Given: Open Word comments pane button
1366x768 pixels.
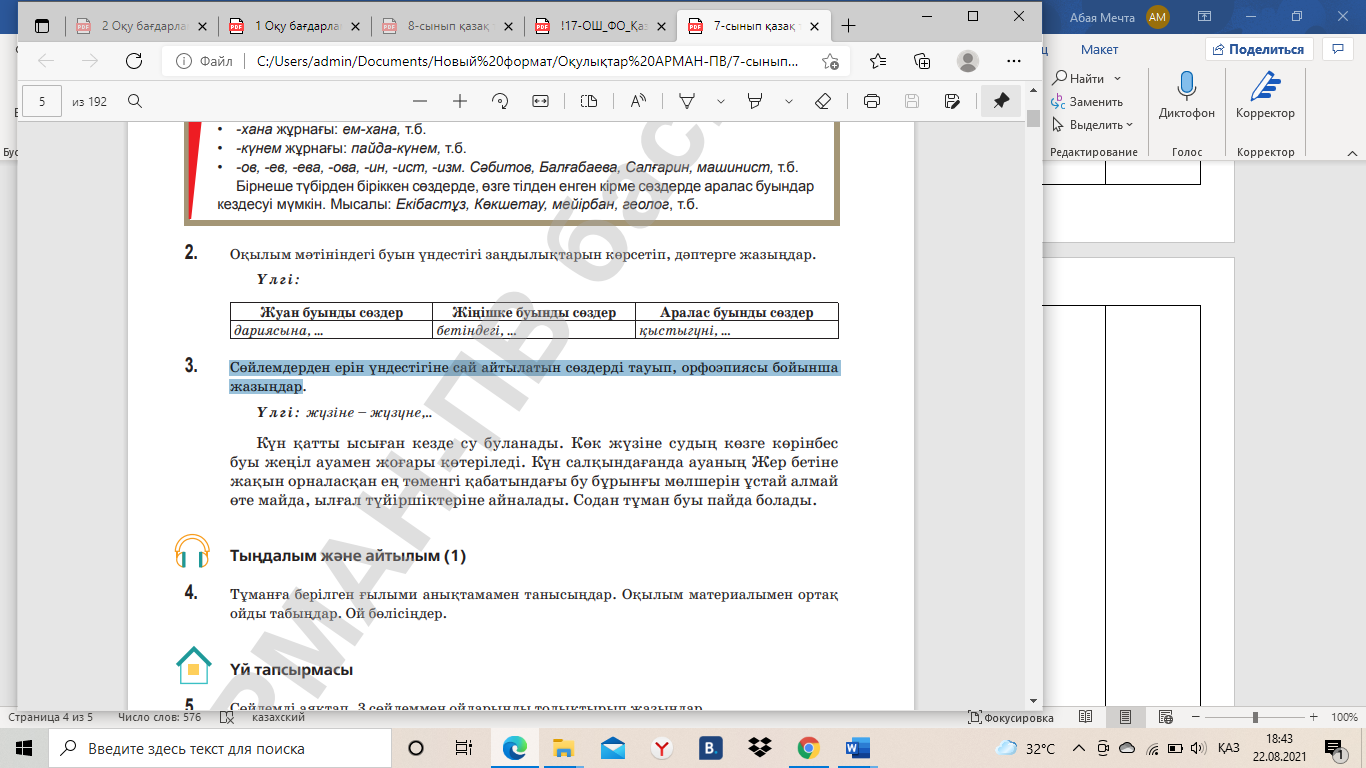Looking at the screenshot, I should click(1337, 49).
